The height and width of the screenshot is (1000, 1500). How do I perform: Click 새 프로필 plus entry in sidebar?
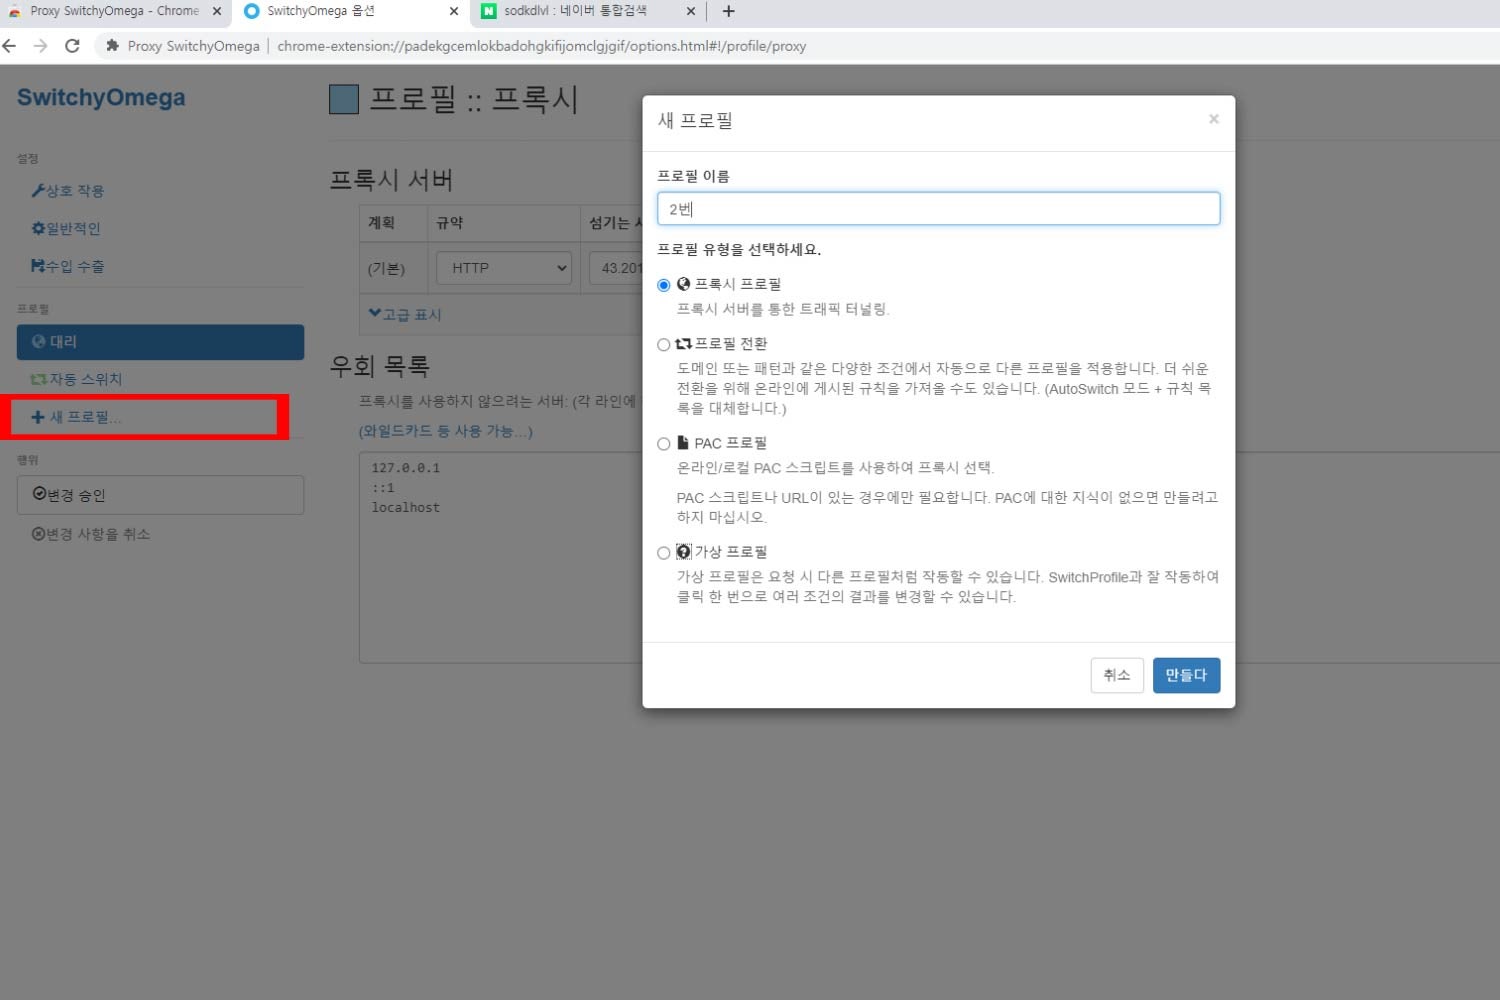click(77, 417)
